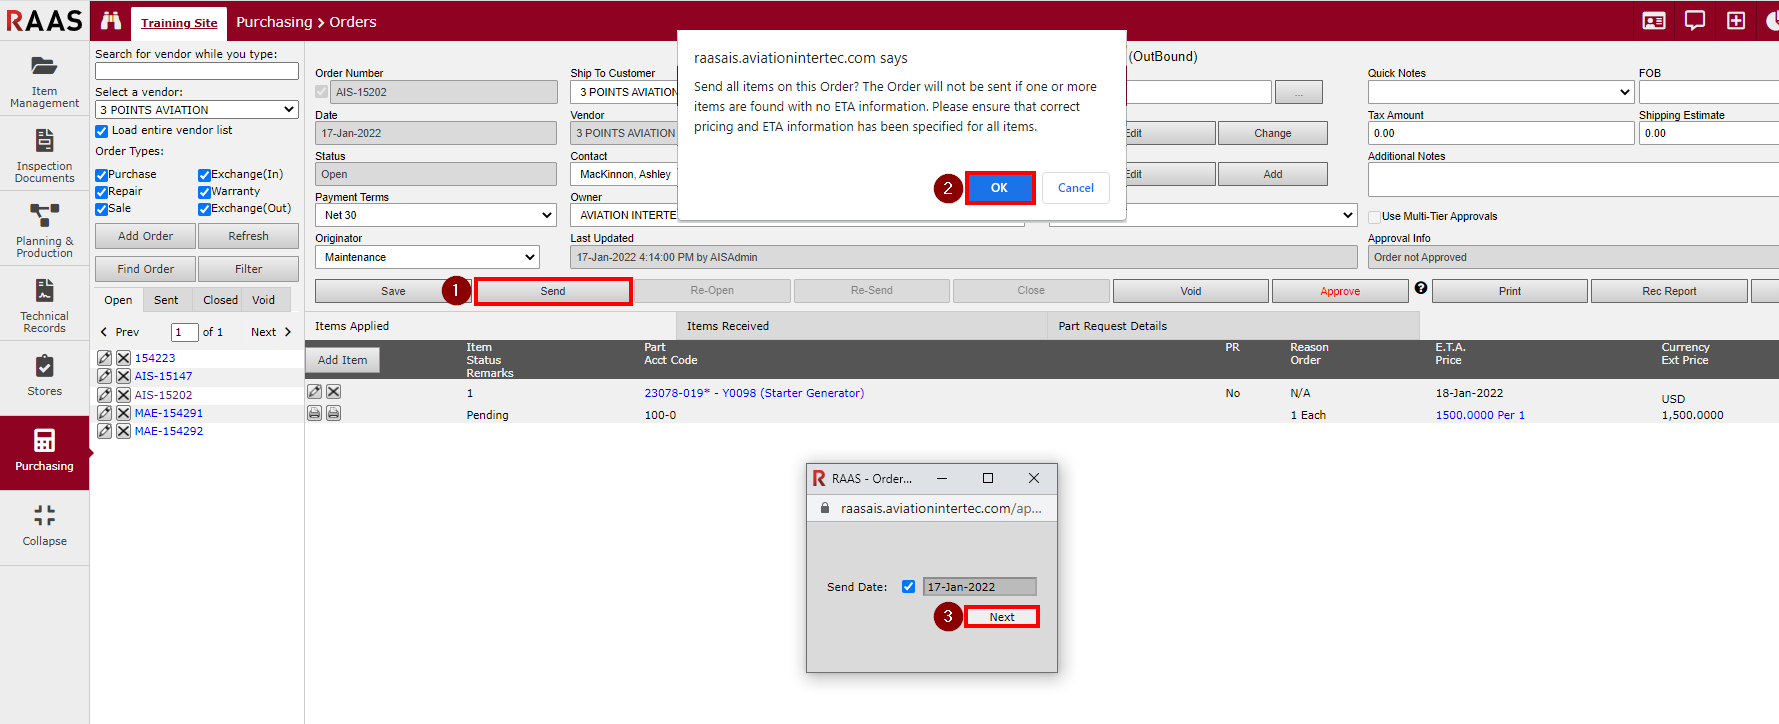The height and width of the screenshot is (724, 1779).
Task: Expand the Originator dropdown
Action: pos(427,257)
